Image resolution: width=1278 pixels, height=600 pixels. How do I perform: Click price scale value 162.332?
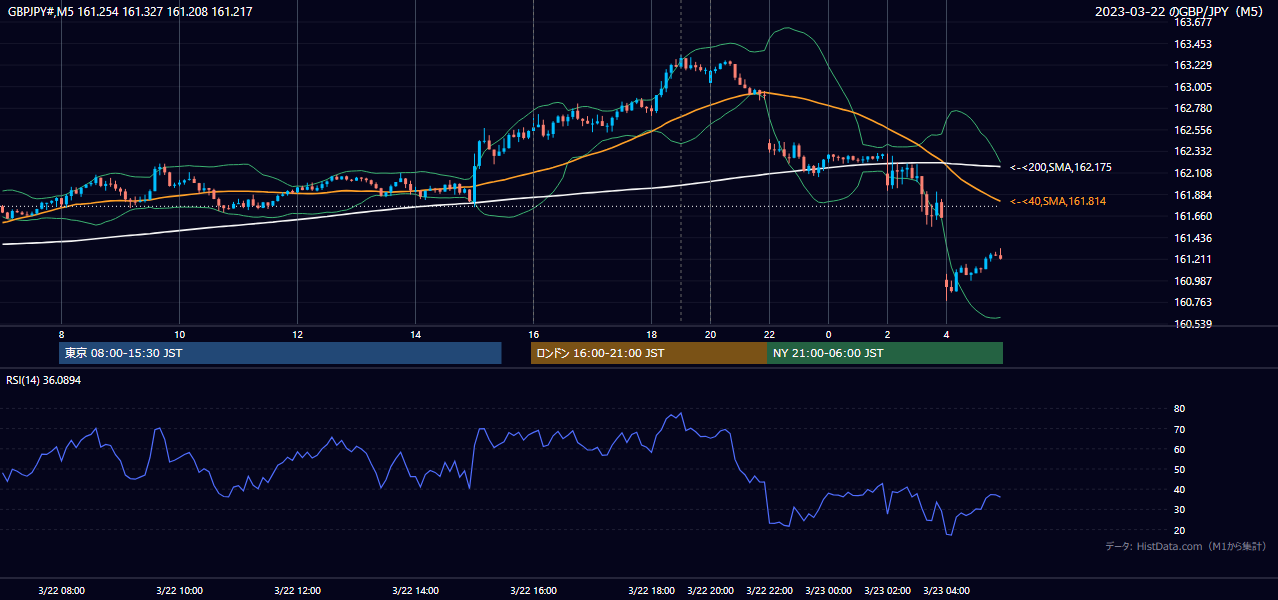pos(1192,151)
